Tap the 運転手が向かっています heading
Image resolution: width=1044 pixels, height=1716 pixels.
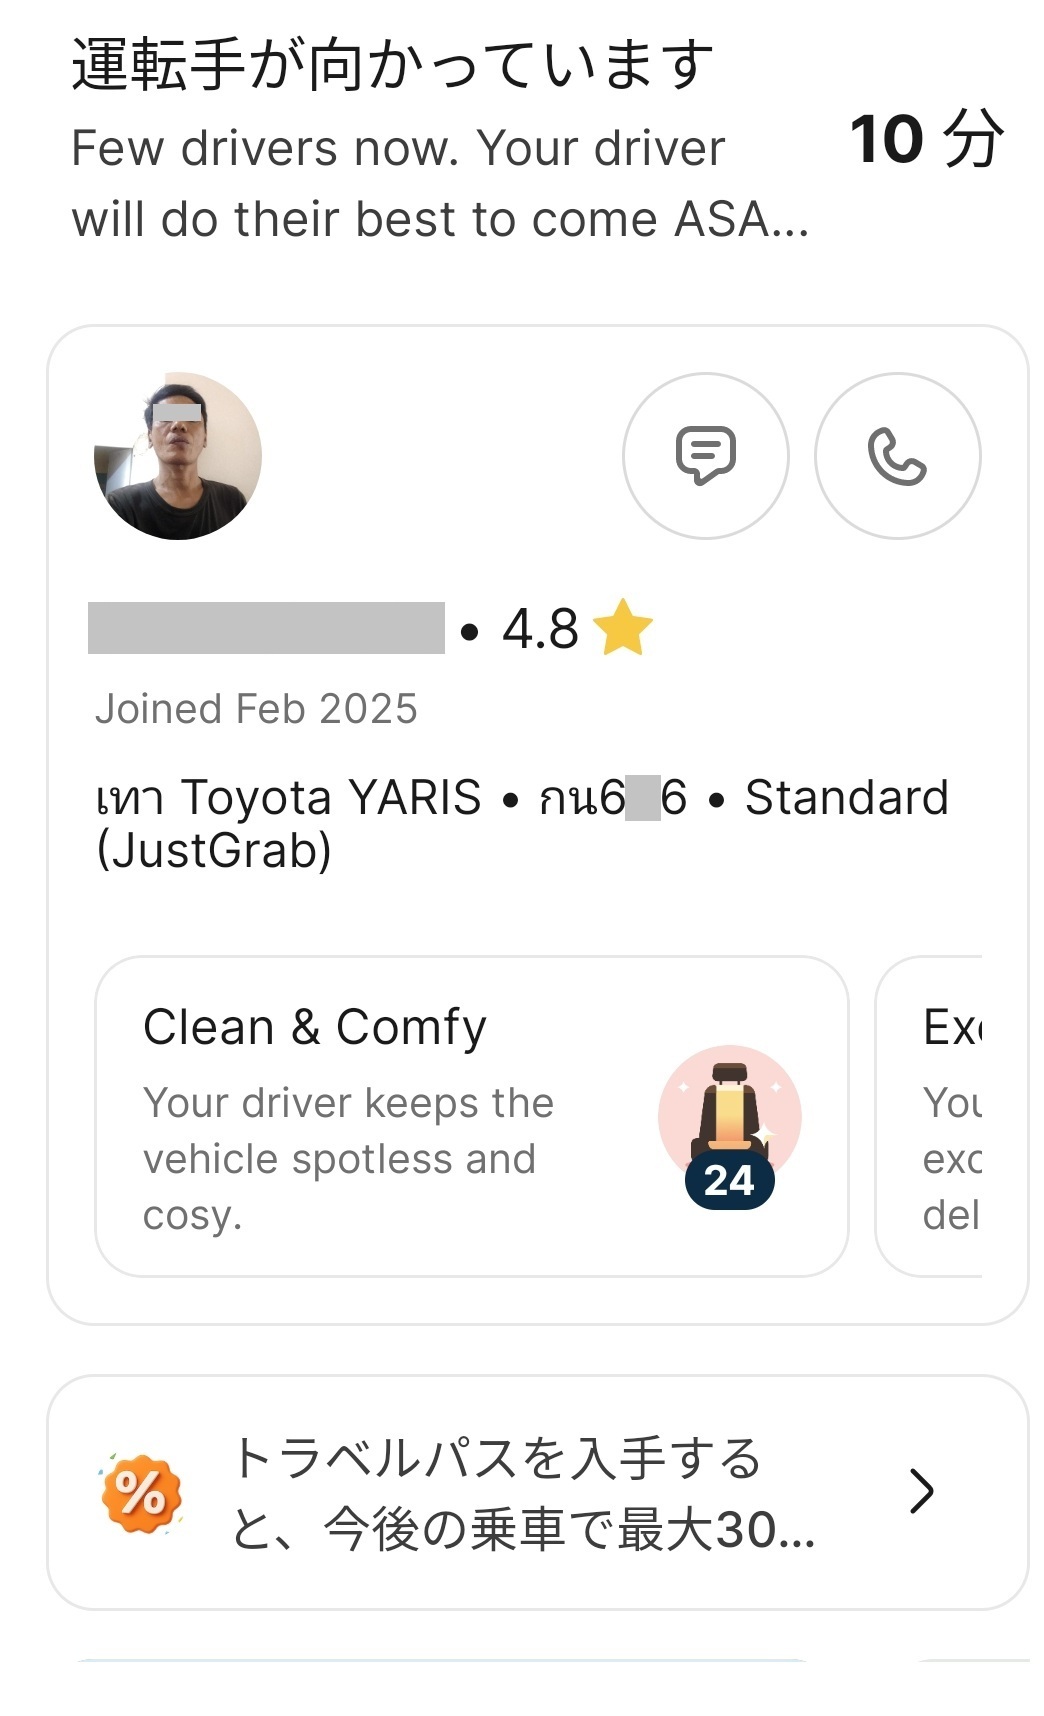pyautogui.click(x=392, y=65)
